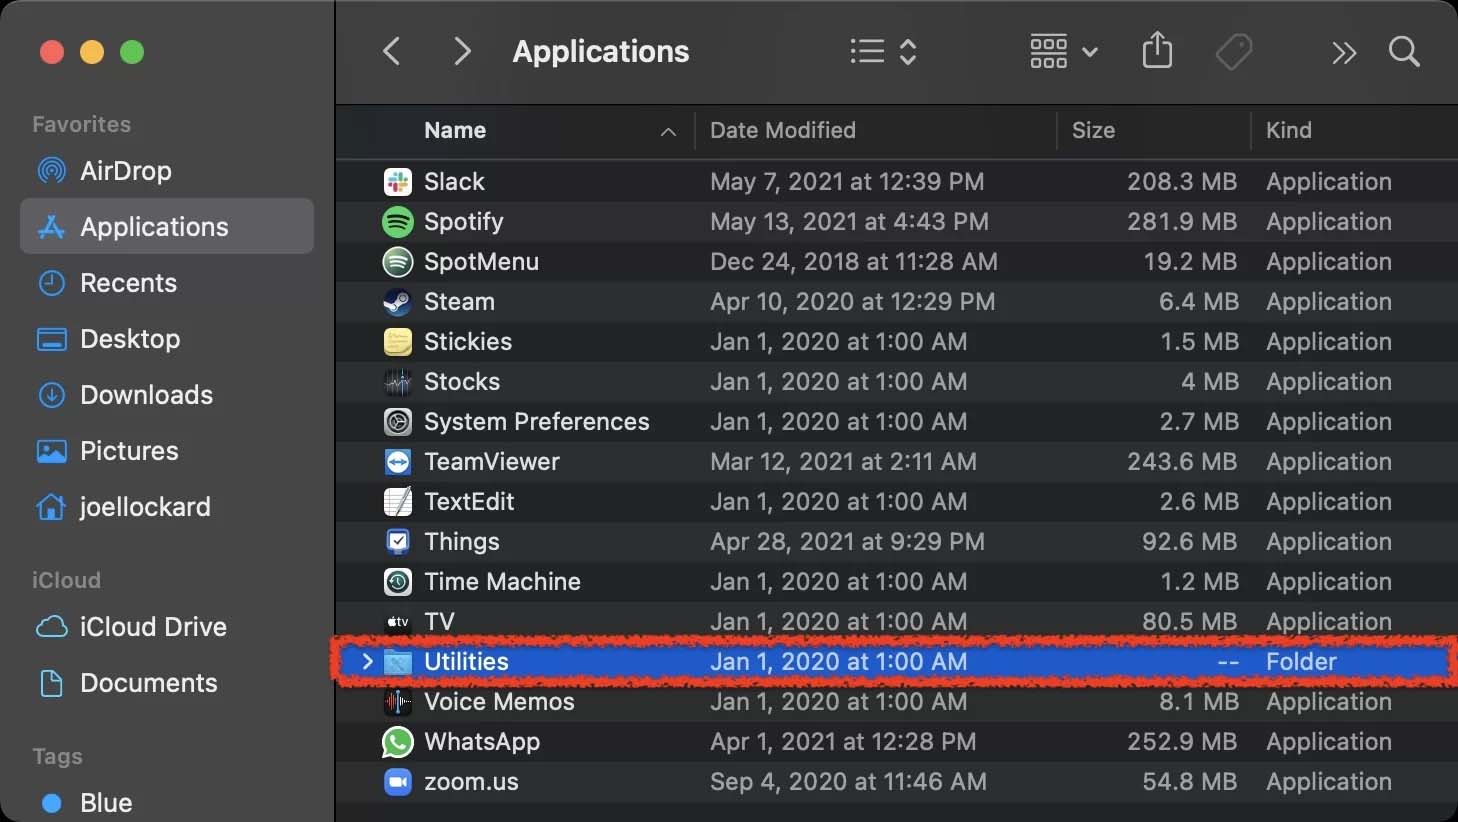Screen dimensions: 1458x822
Task: Go forward with the right chevron
Action: [462, 51]
